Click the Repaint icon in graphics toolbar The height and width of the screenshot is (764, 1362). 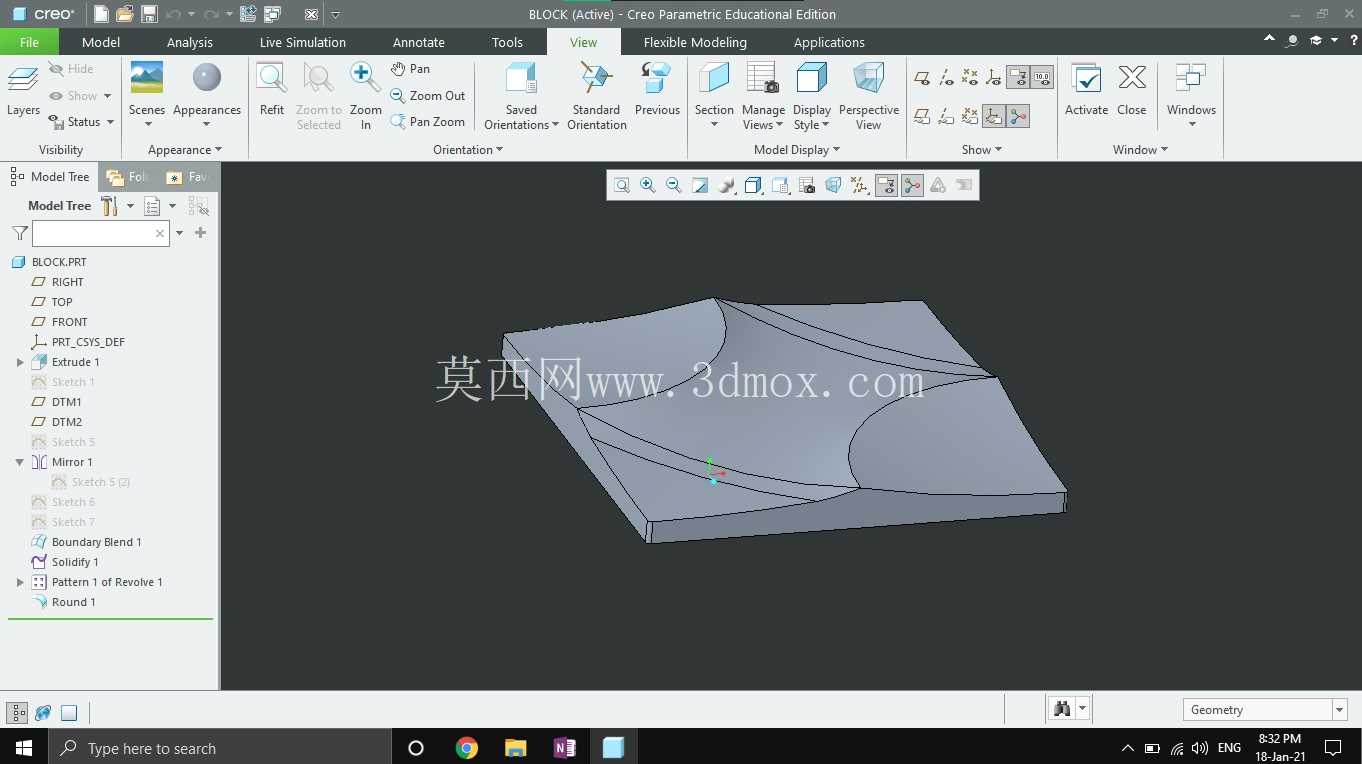pos(700,185)
